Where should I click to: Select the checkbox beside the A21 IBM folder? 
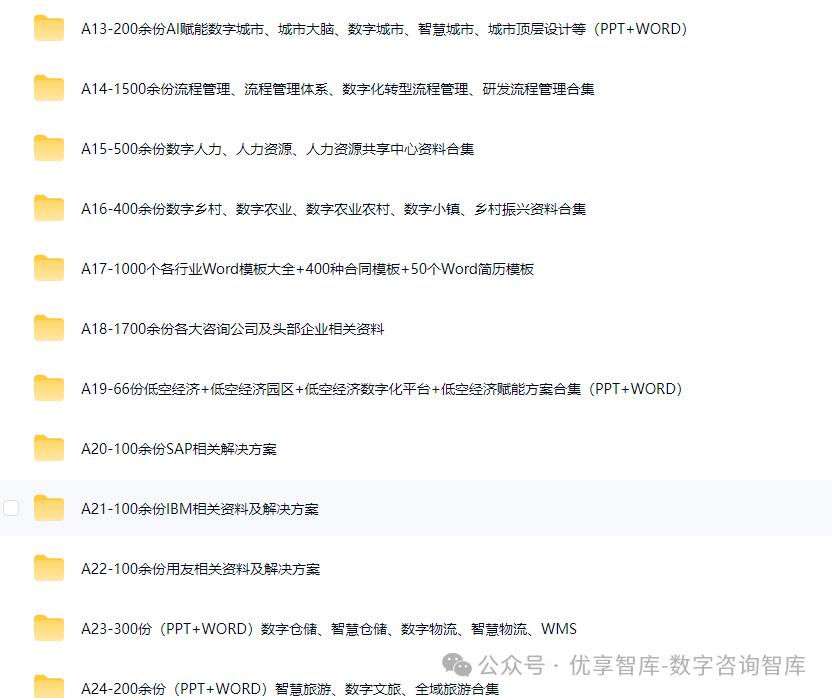pyautogui.click(x=11, y=508)
